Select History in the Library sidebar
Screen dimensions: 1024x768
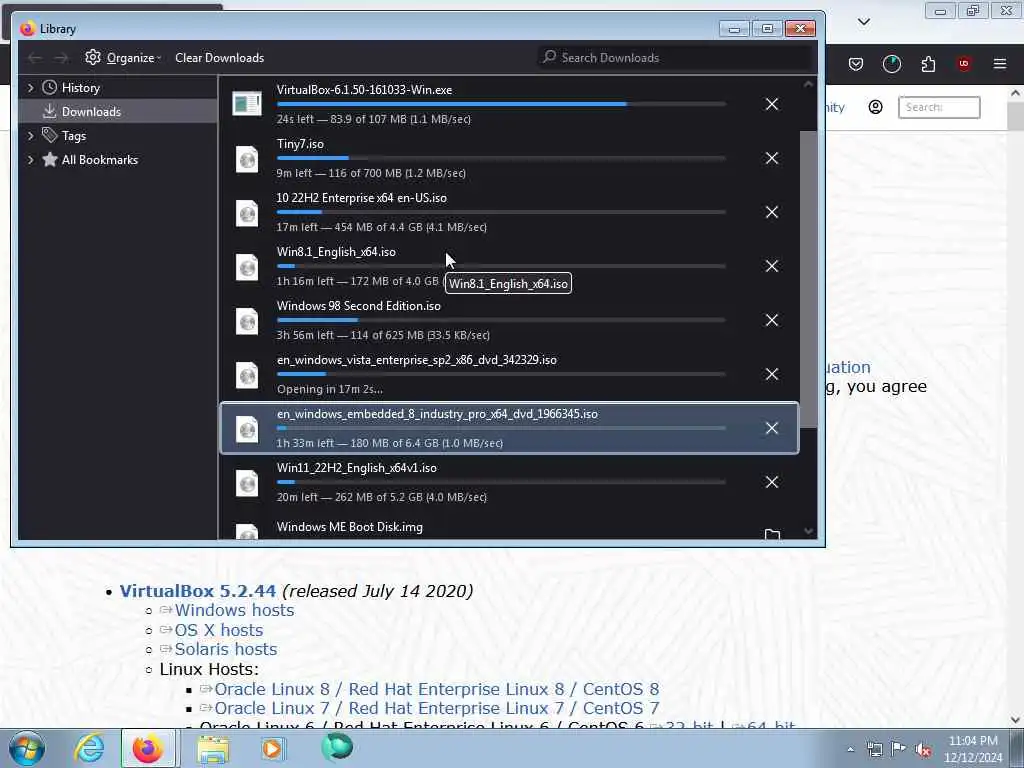(118, 88)
